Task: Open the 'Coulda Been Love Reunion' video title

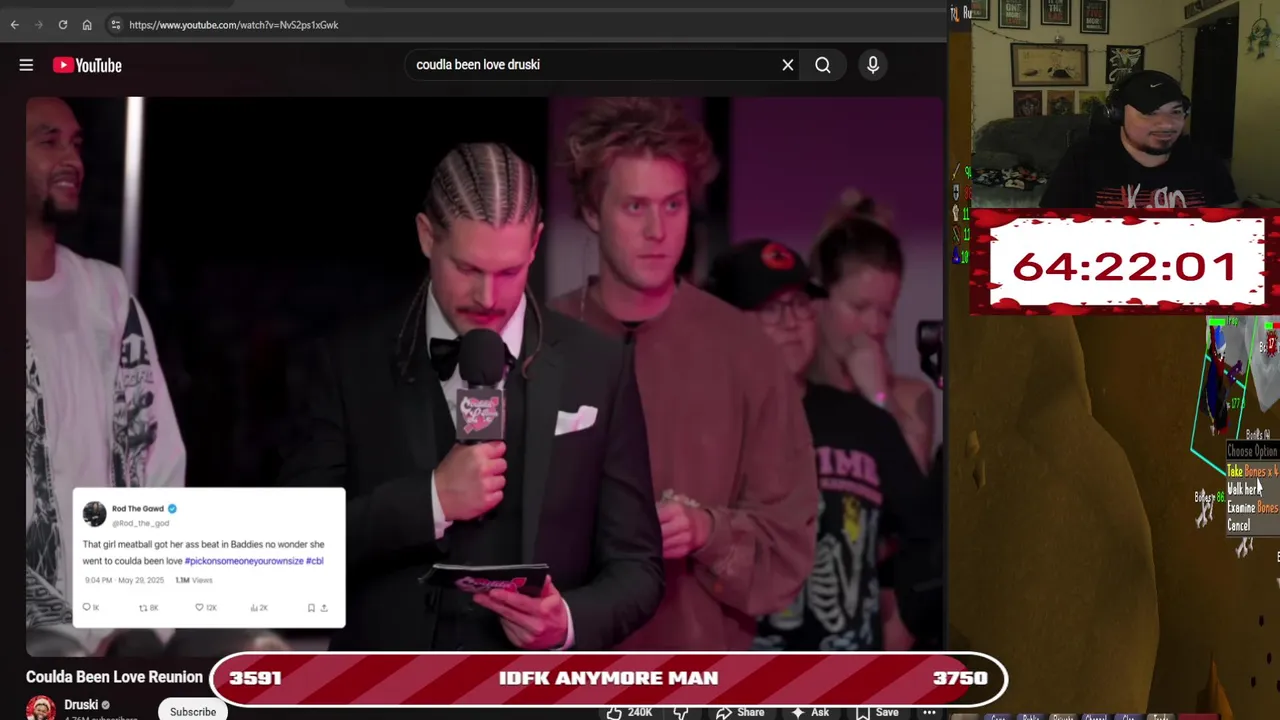Action: (x=114, y=677)
